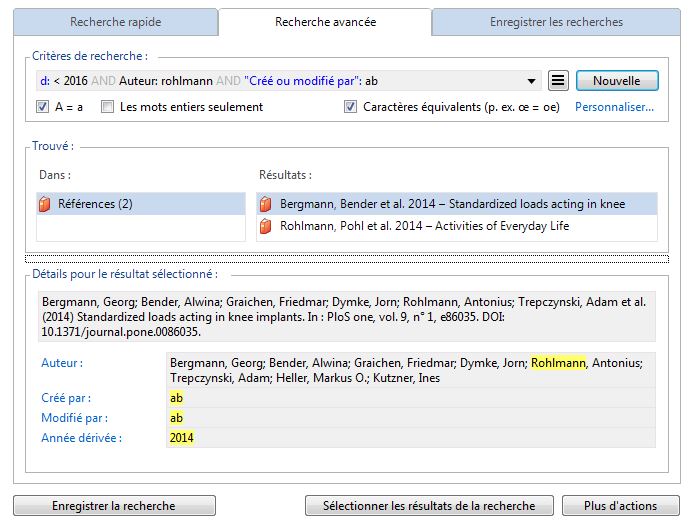This screenshot has width=690, height=525.
Task: Click the book icon of the Bergmann result
Action: point(266,204)
